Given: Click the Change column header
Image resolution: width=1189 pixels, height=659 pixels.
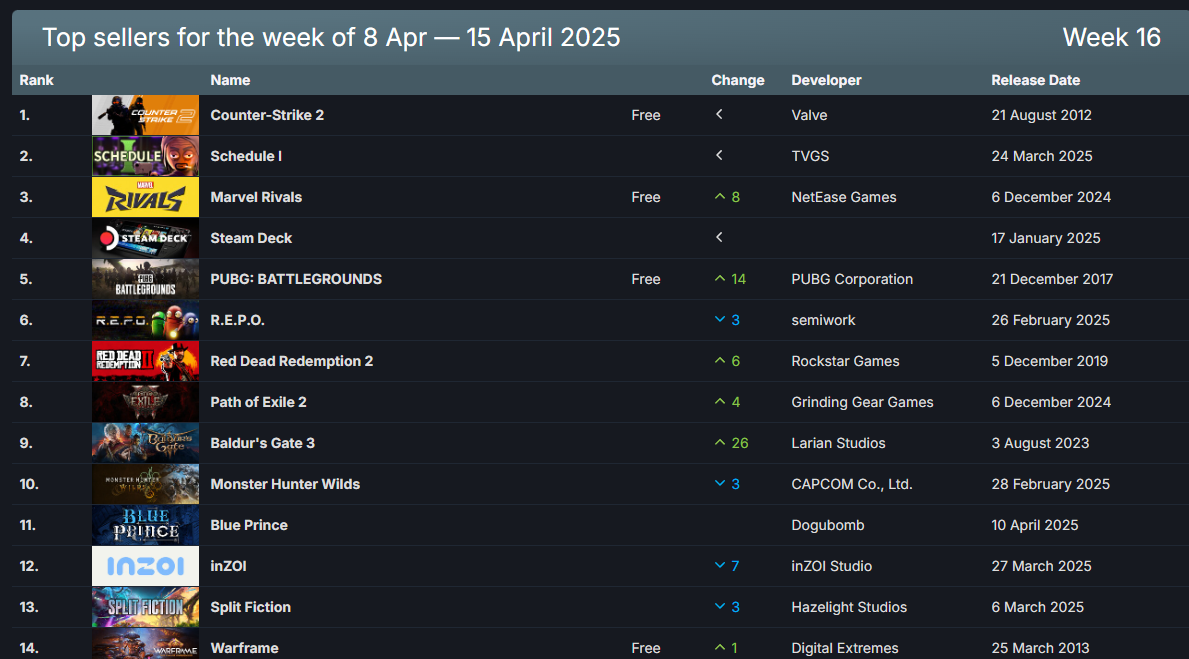Looking at the screenshot, I should coord(738,80).
